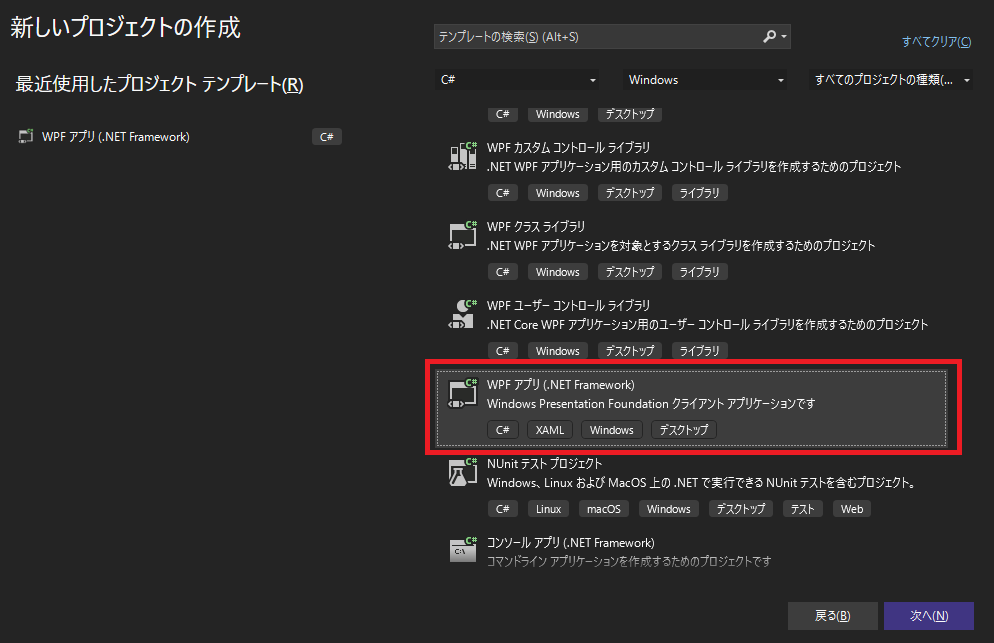
Task: Click the Windows Presentation Foundation description text
Action: point(651,404)
